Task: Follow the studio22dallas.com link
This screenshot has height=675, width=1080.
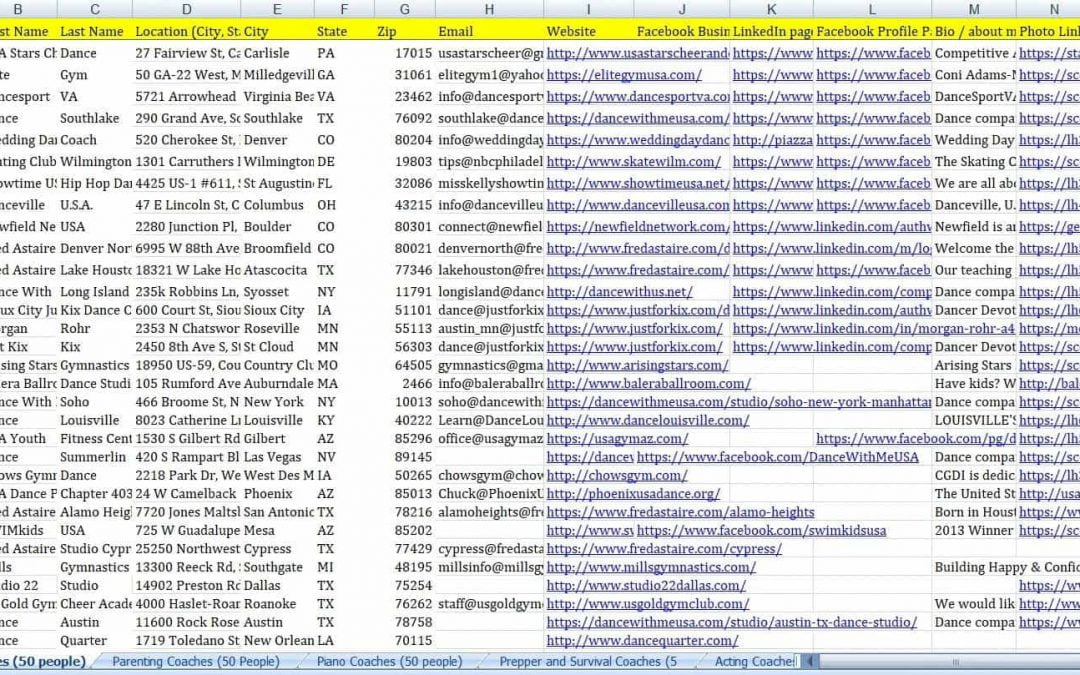Action: 646,585
